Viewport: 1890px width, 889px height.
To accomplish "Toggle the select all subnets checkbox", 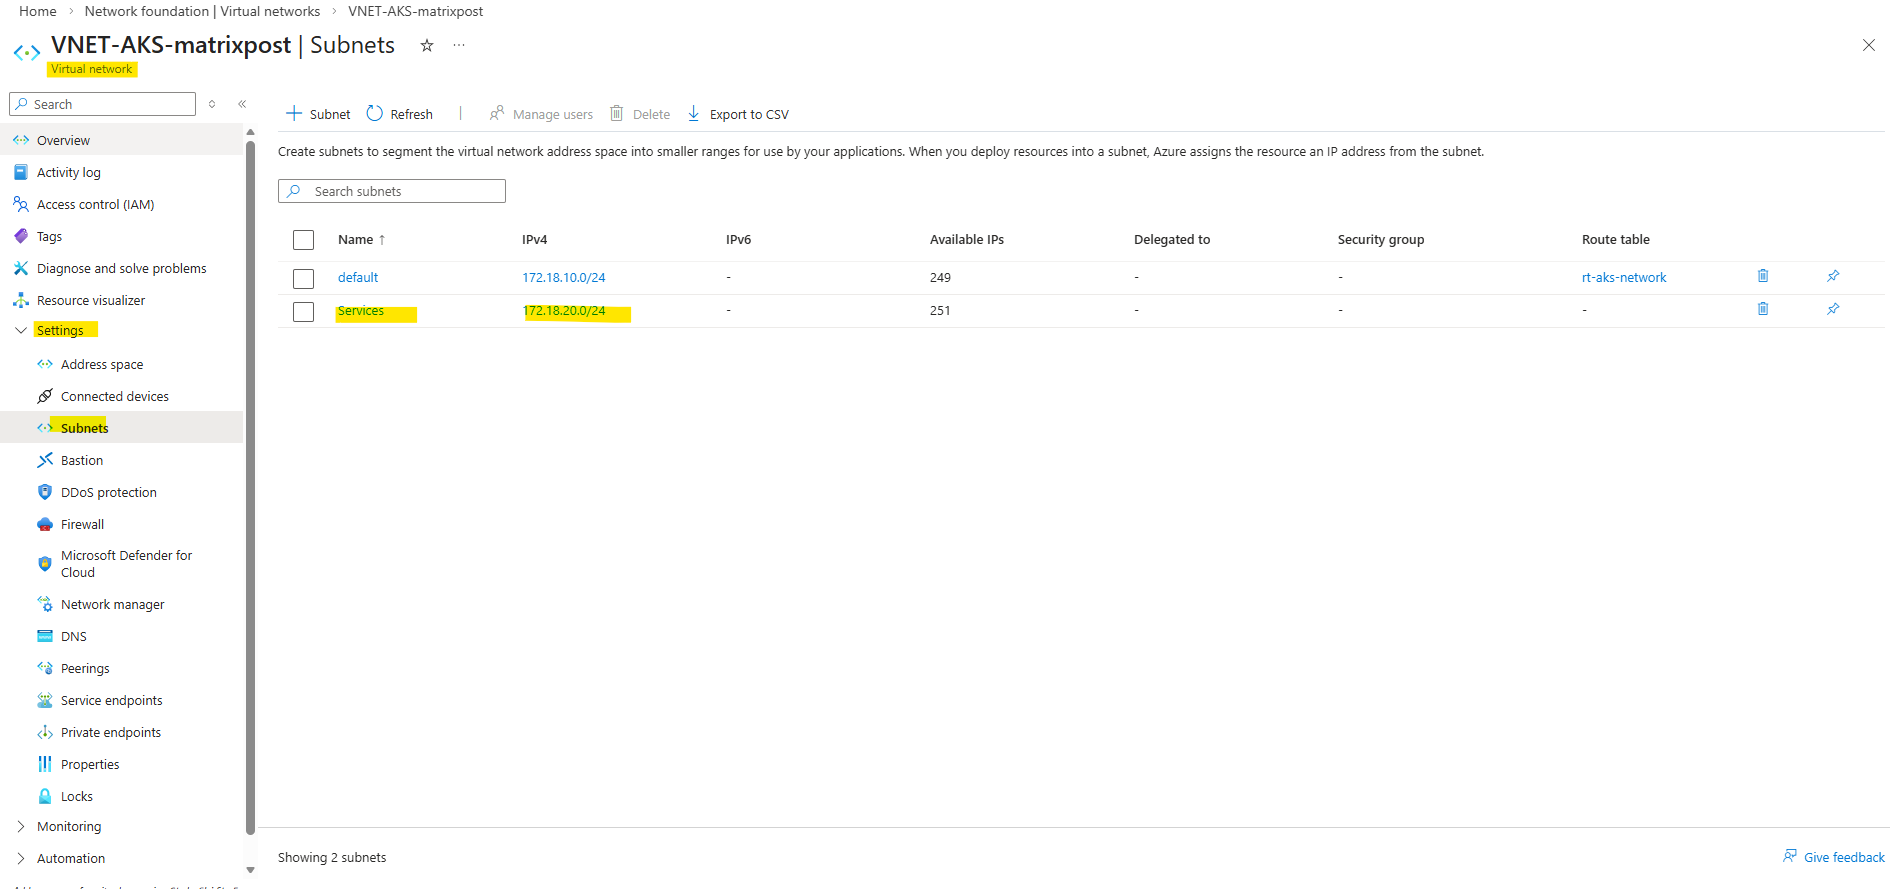I will click(x=304, y=240).
